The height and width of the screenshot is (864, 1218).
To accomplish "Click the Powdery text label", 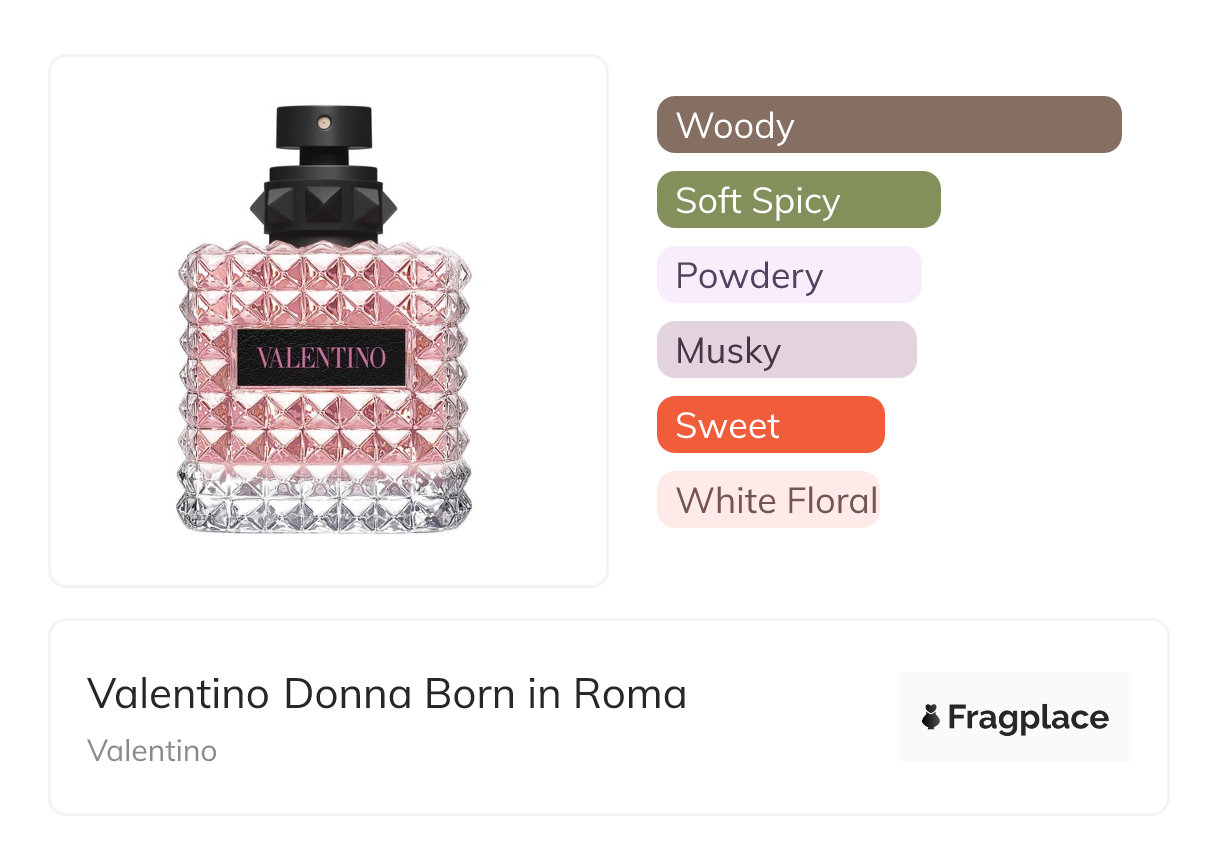I will (749, 276).
